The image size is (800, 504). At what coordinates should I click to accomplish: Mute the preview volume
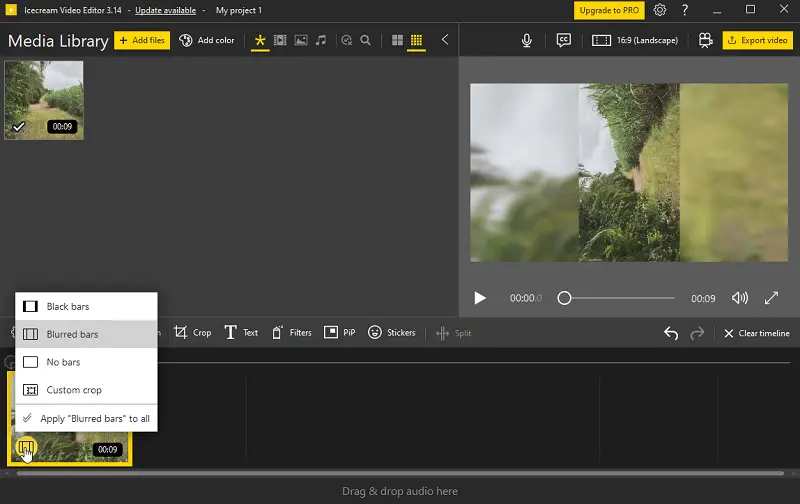(x=740, y=298)
